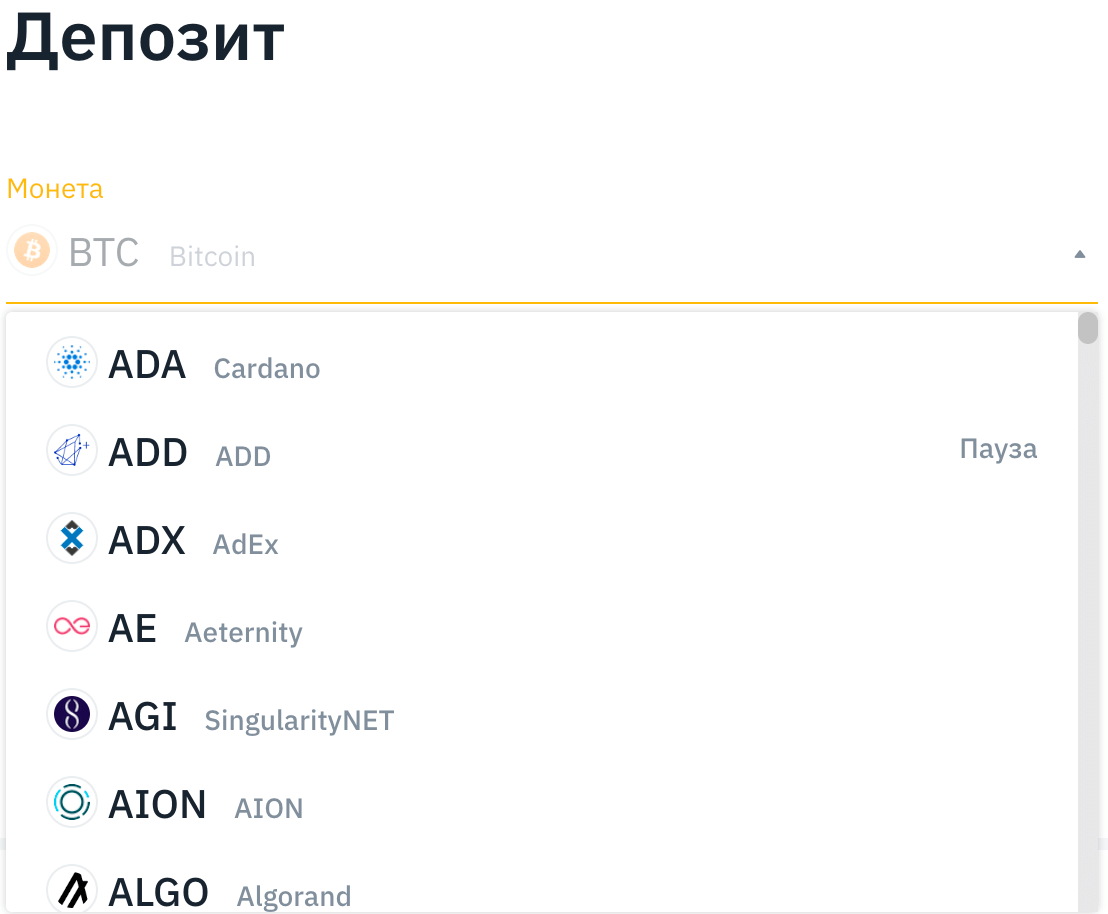Choose the ADX ticker from list

click(147, 541)
